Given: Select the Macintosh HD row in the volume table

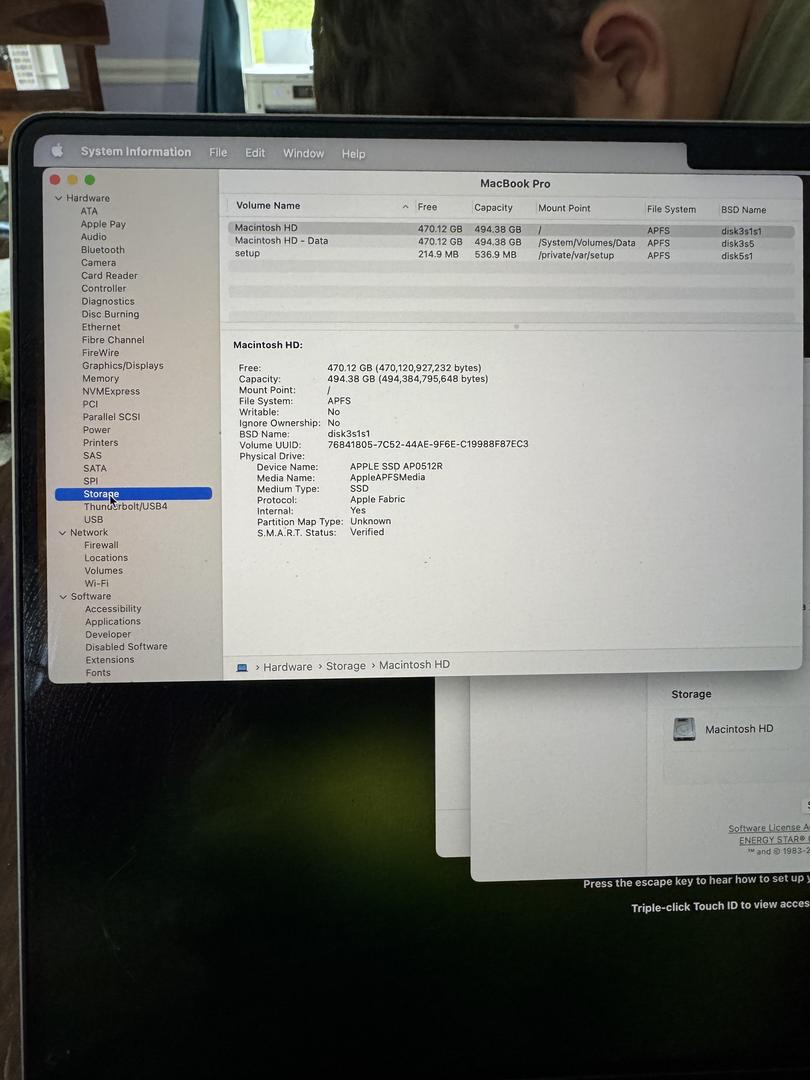Looking at the screenshot, I should pos(510,229).
